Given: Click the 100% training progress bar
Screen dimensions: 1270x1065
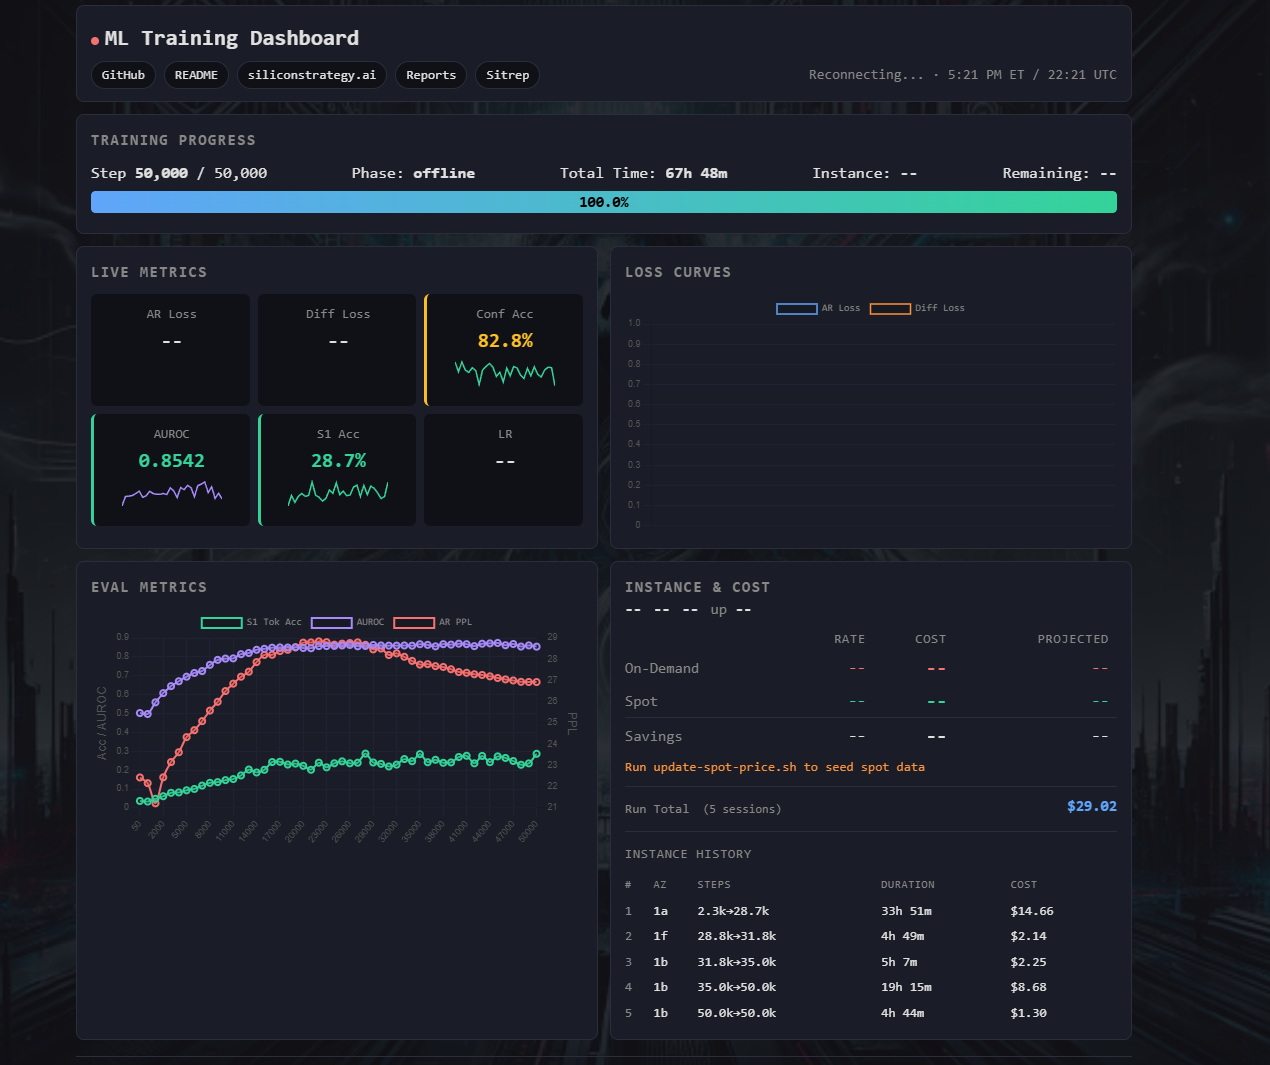Looking at the screenshot, I should [x=604, y=201].
